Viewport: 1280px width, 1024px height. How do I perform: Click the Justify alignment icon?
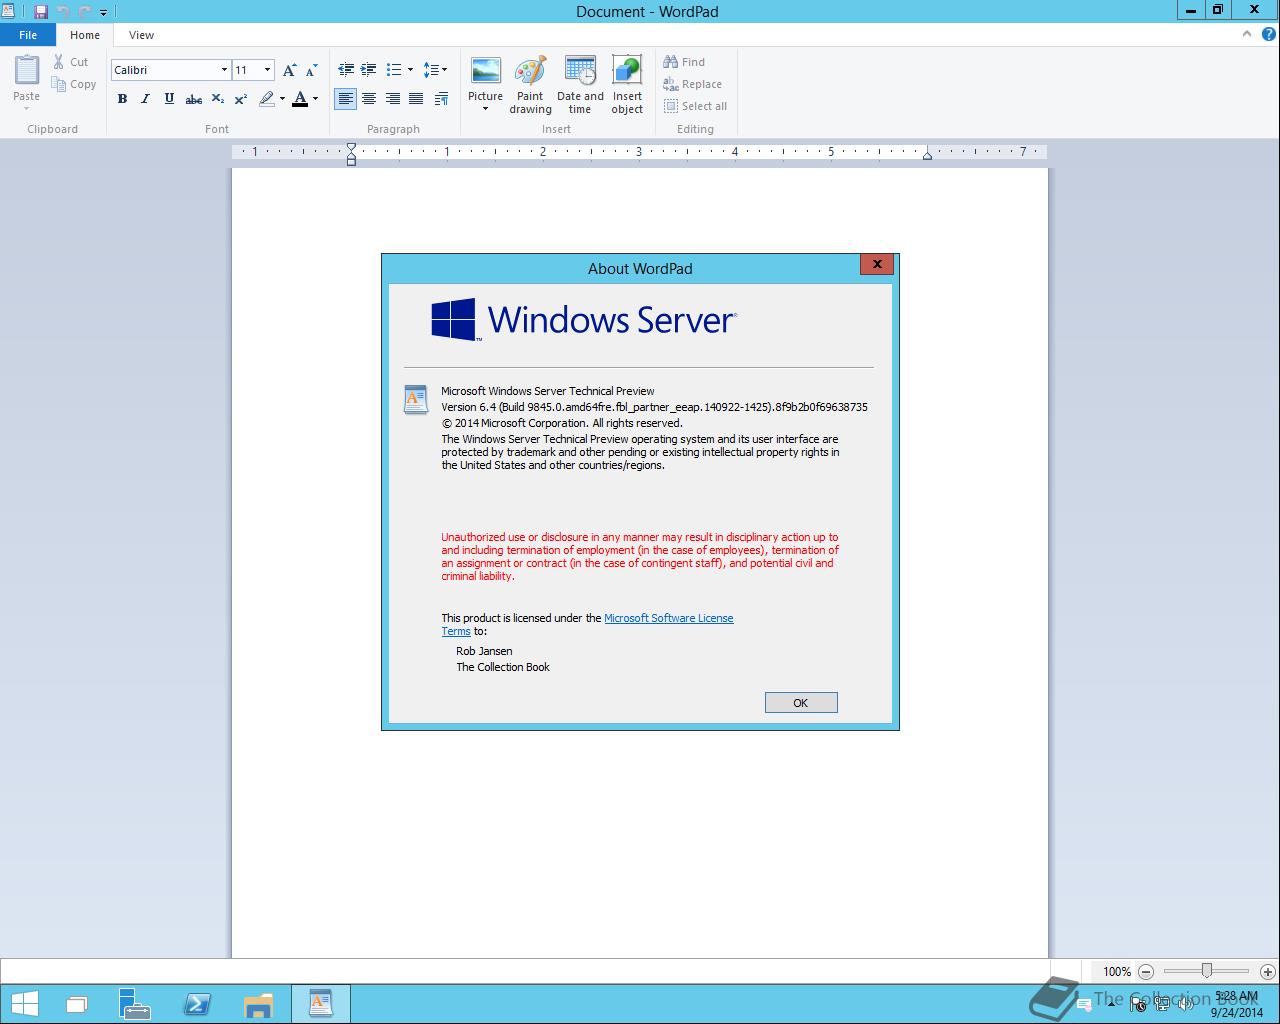[x=416, y=99]
